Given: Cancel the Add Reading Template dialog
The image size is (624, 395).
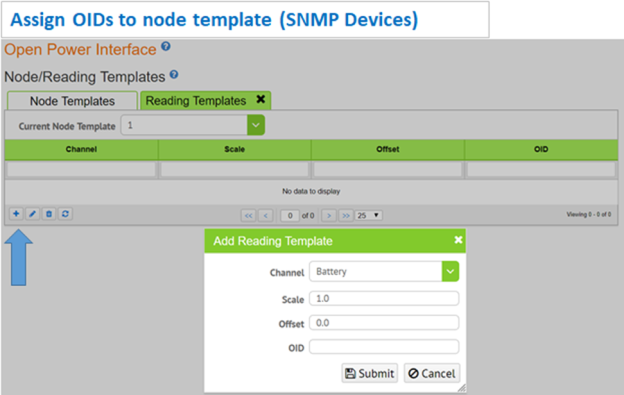Looking at the screenshot, I should click(432, 373).
